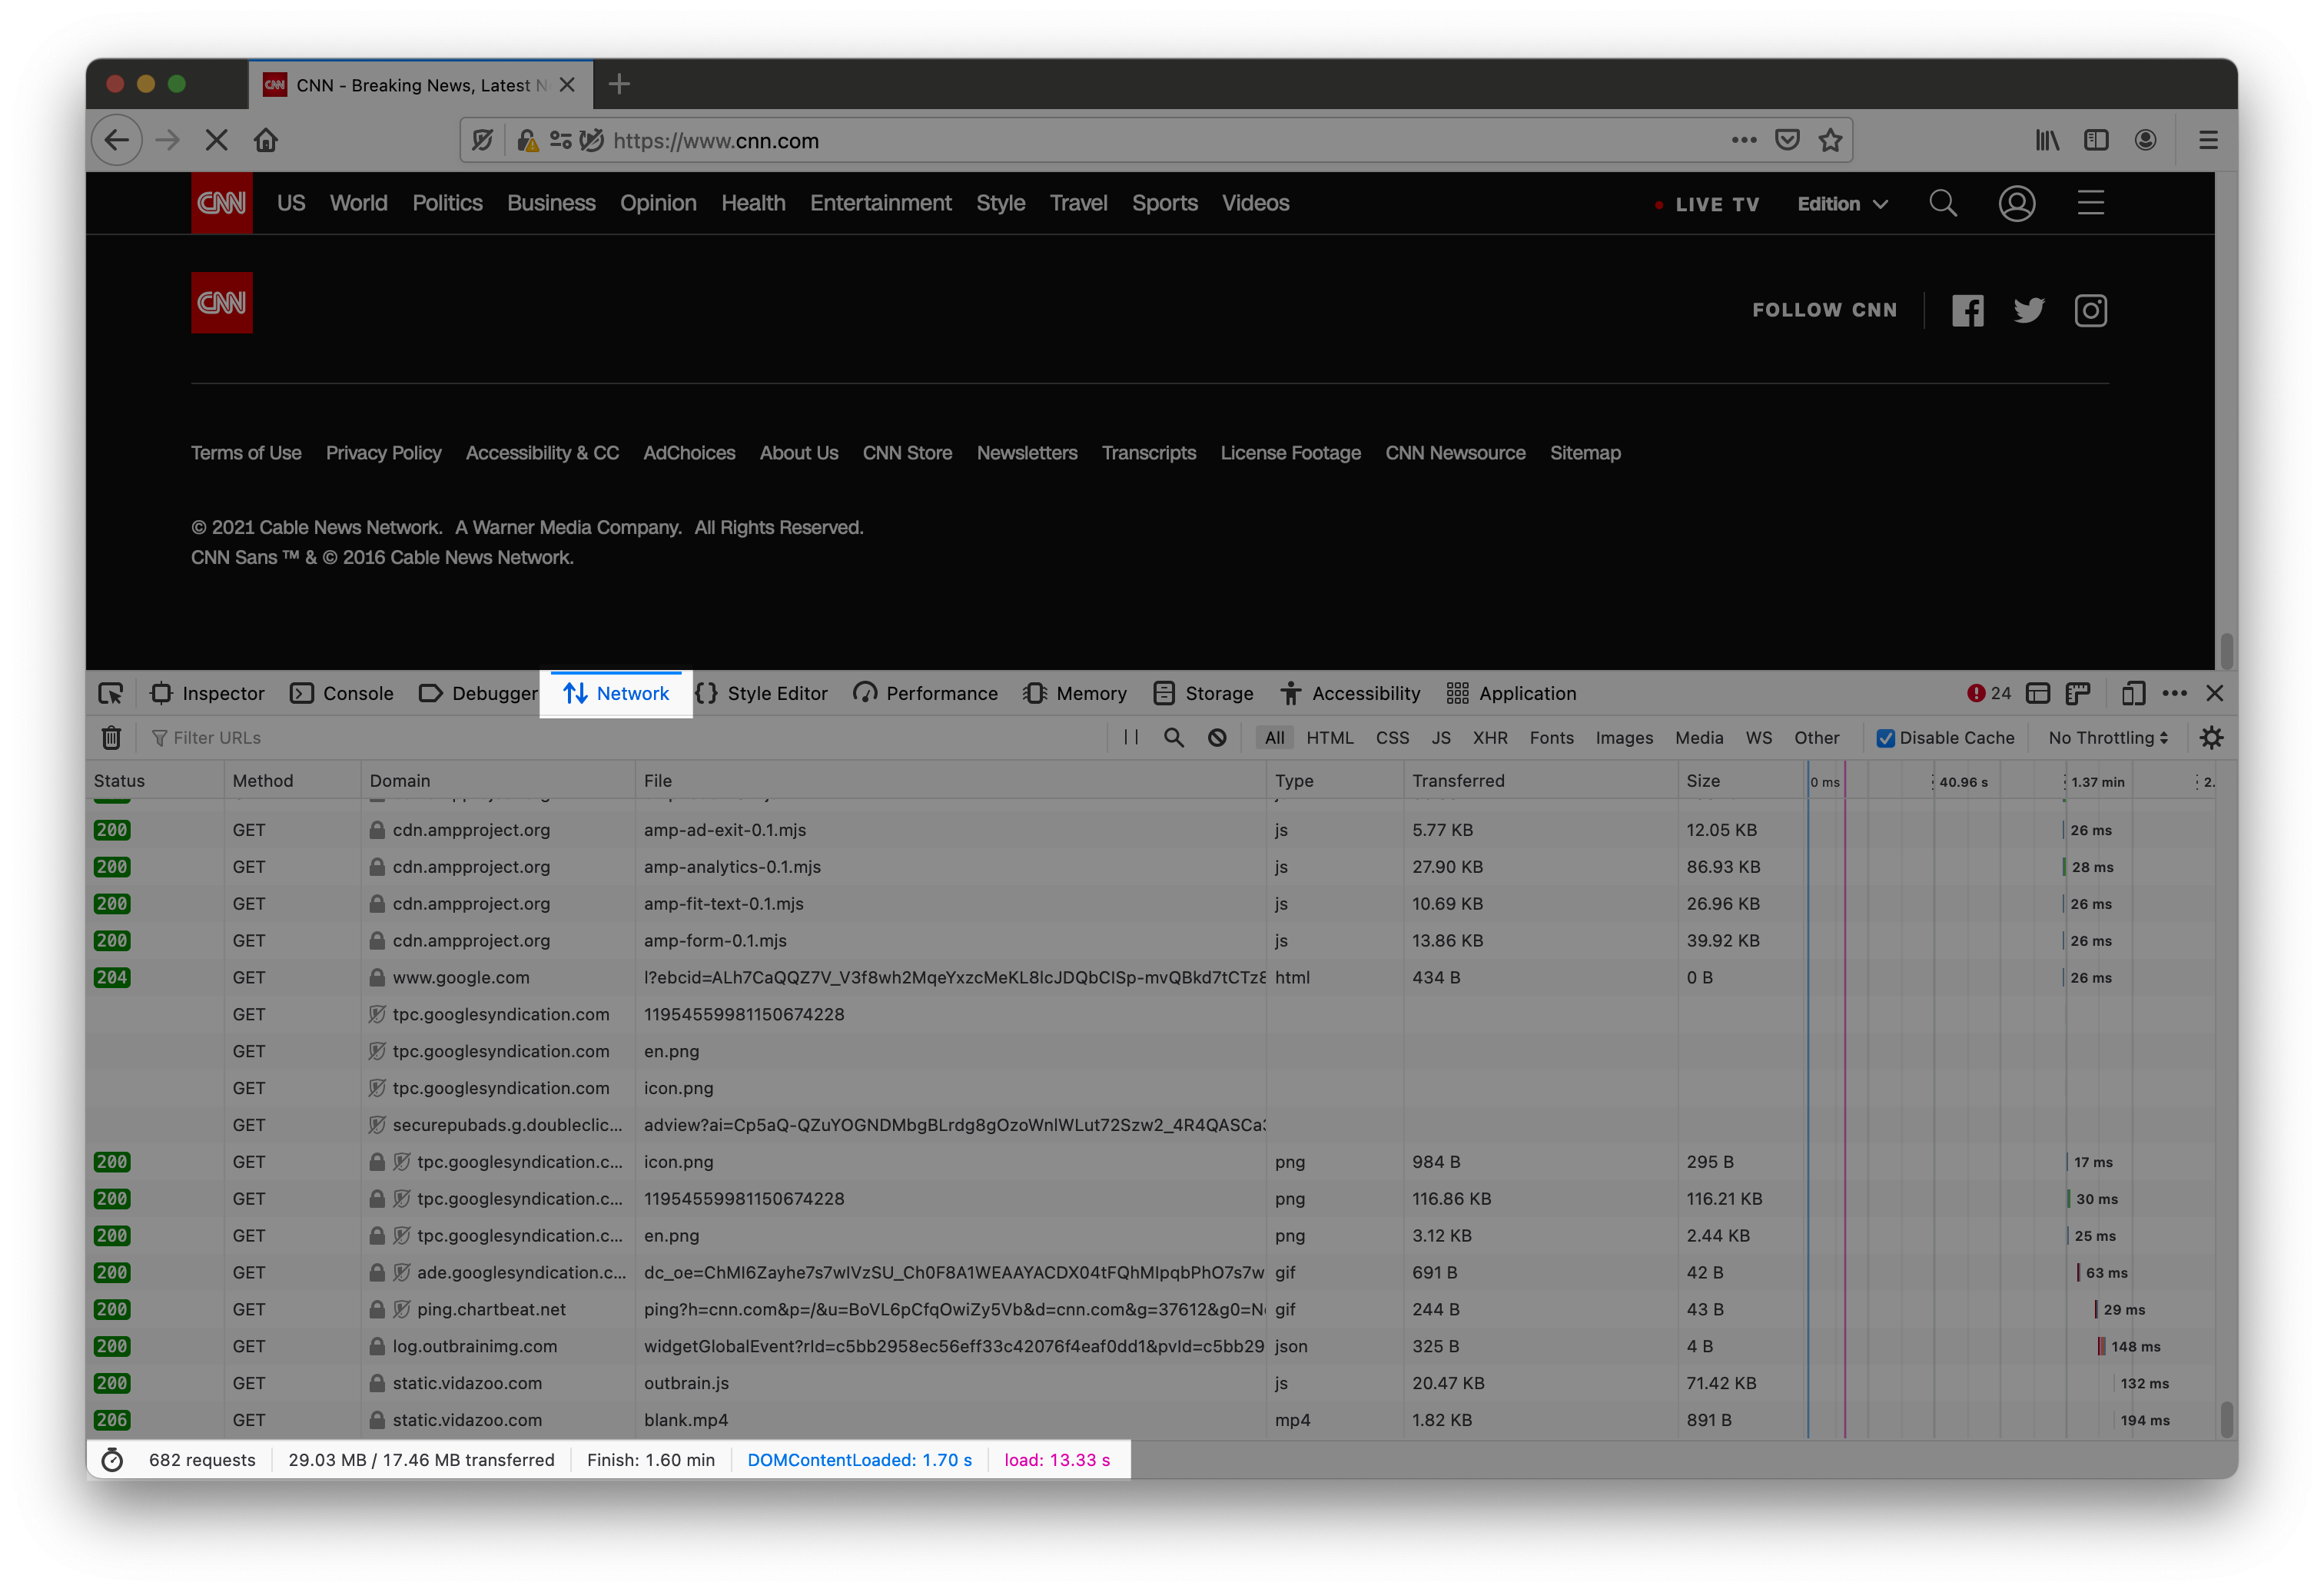Sort by the Domain column header
This screenshot has height=1592, width=2324.
[x=497, y=781]
